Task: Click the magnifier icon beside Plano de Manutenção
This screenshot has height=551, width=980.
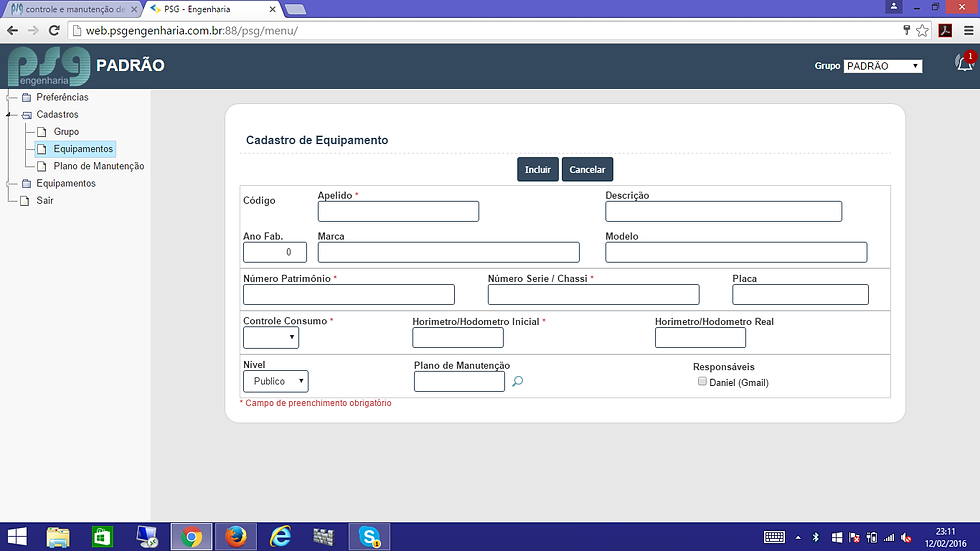Action: coord(518,381)
